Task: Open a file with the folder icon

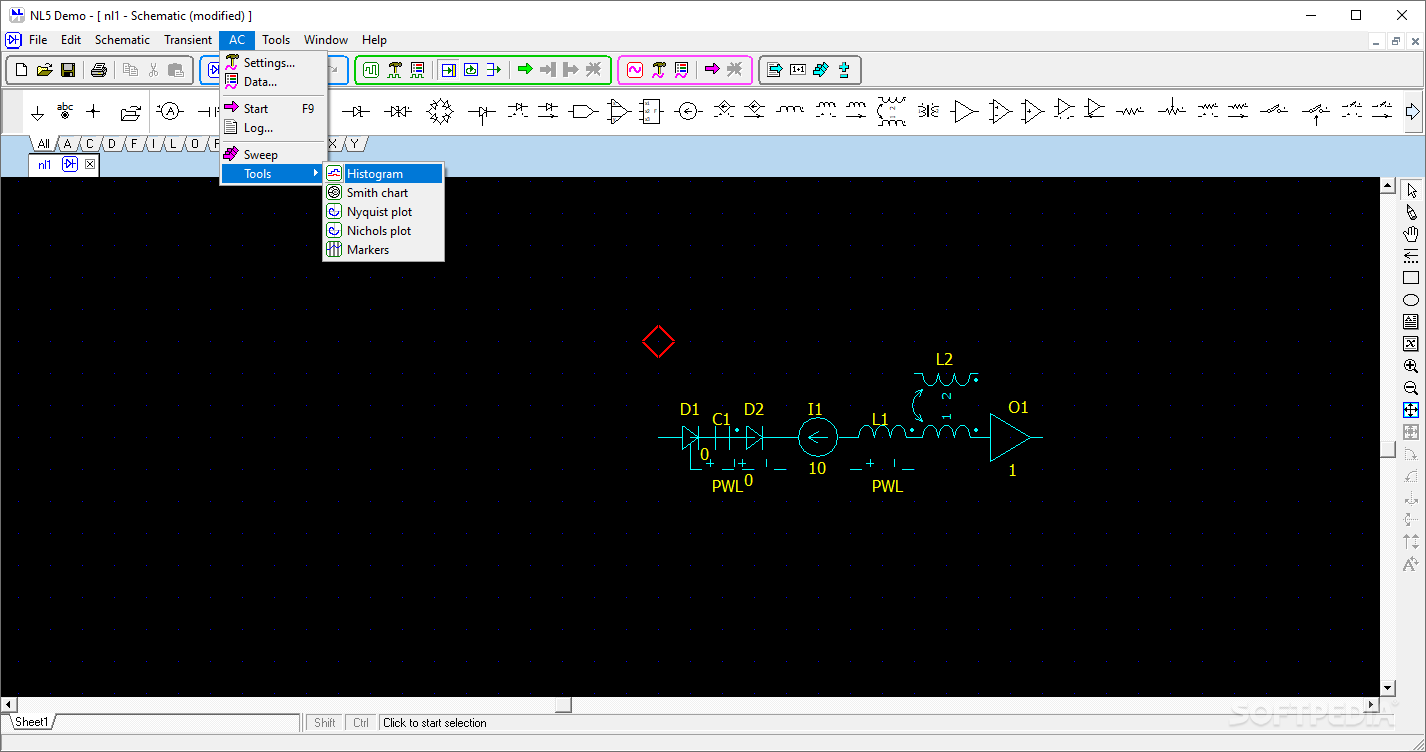Action: [45, 70]
